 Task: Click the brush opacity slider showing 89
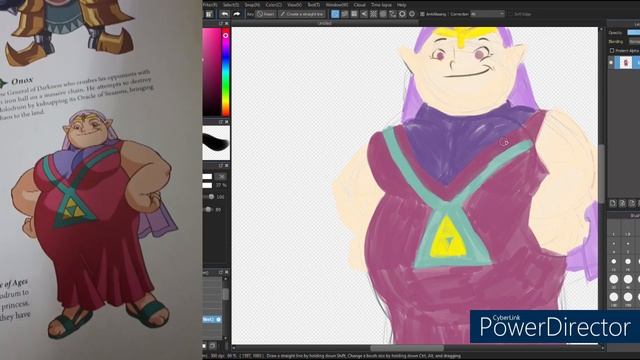tap(209, 209)
